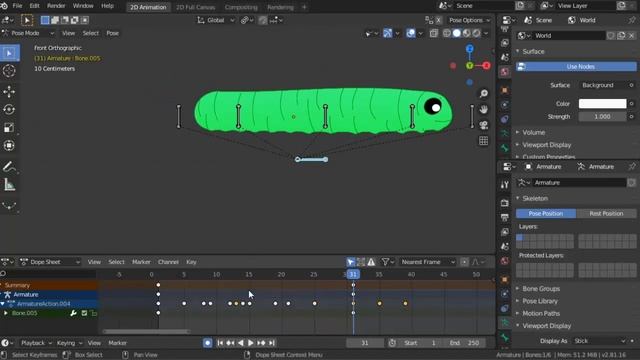Click the Armature name input field
This screenshot has width=640, height=360.
tap(579, 182)
